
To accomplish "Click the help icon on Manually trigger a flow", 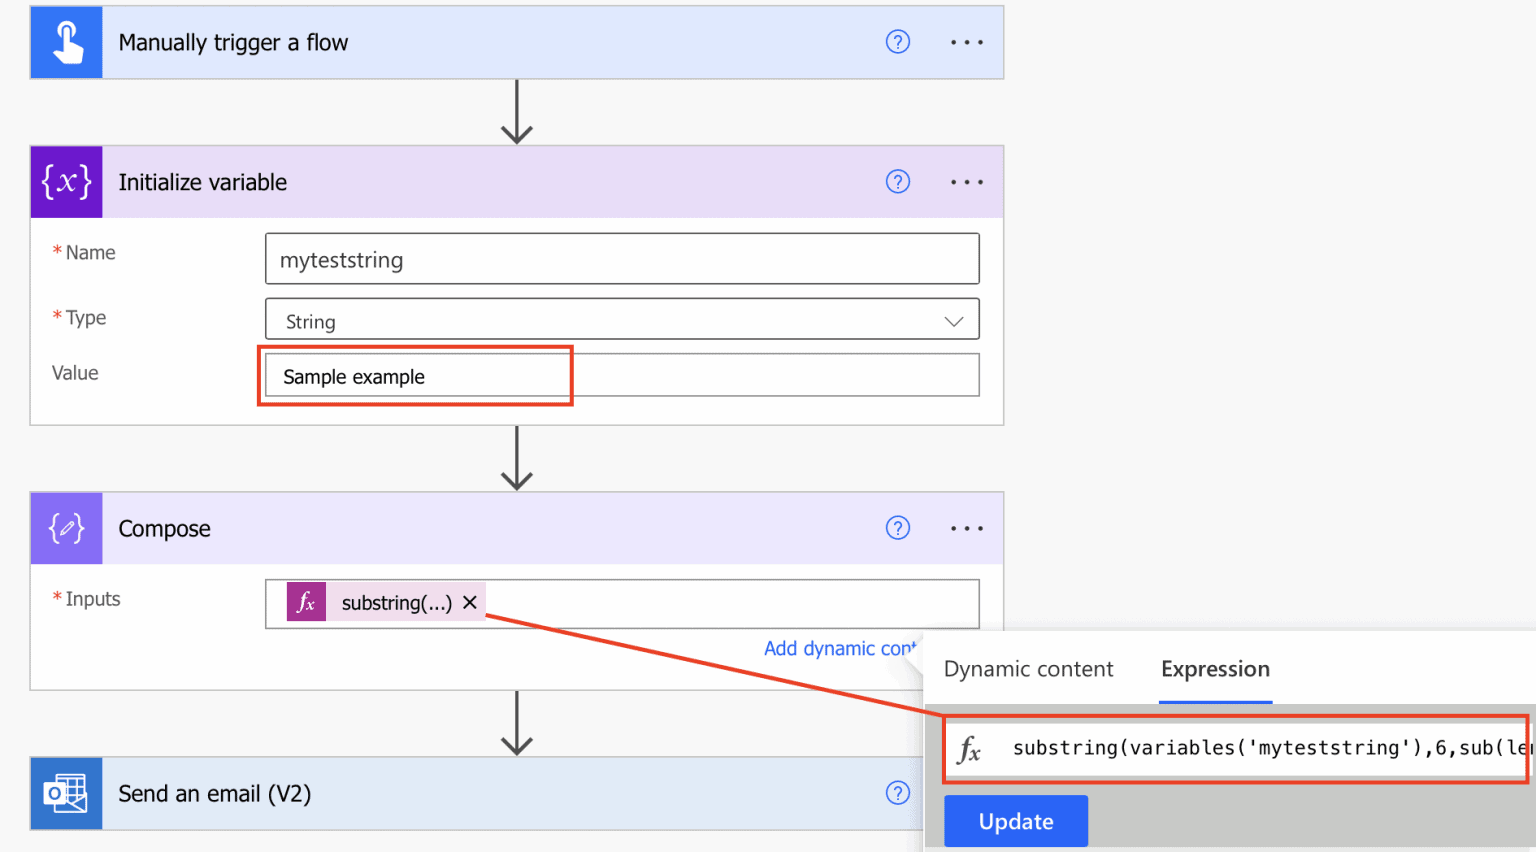I will click(897, 41).
